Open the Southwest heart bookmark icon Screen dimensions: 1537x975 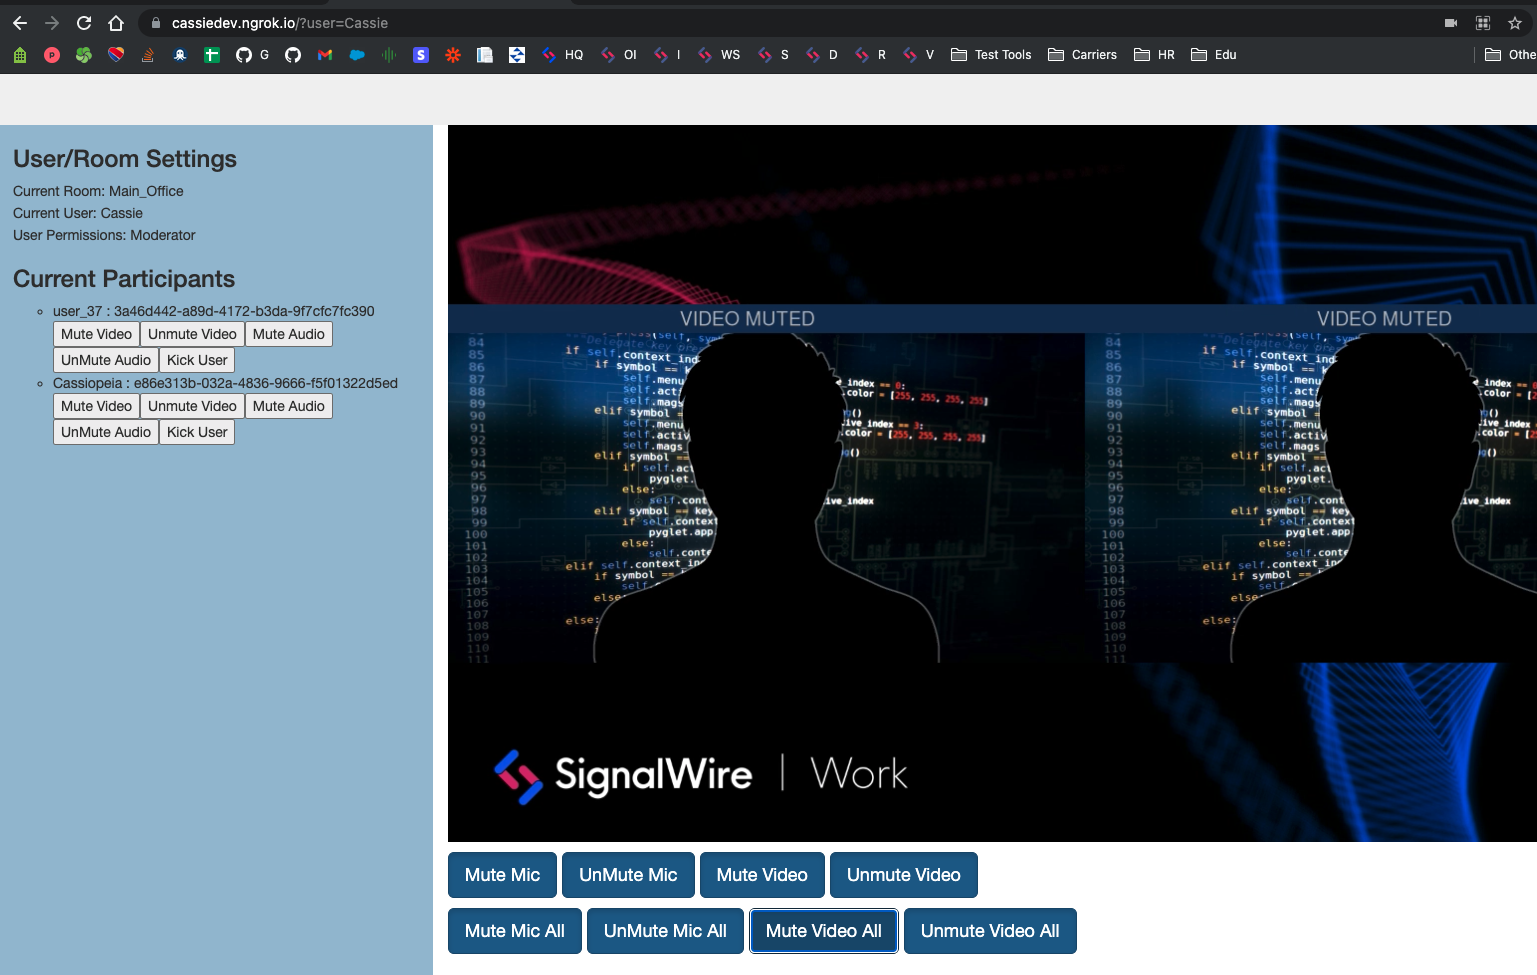point(116,55)
